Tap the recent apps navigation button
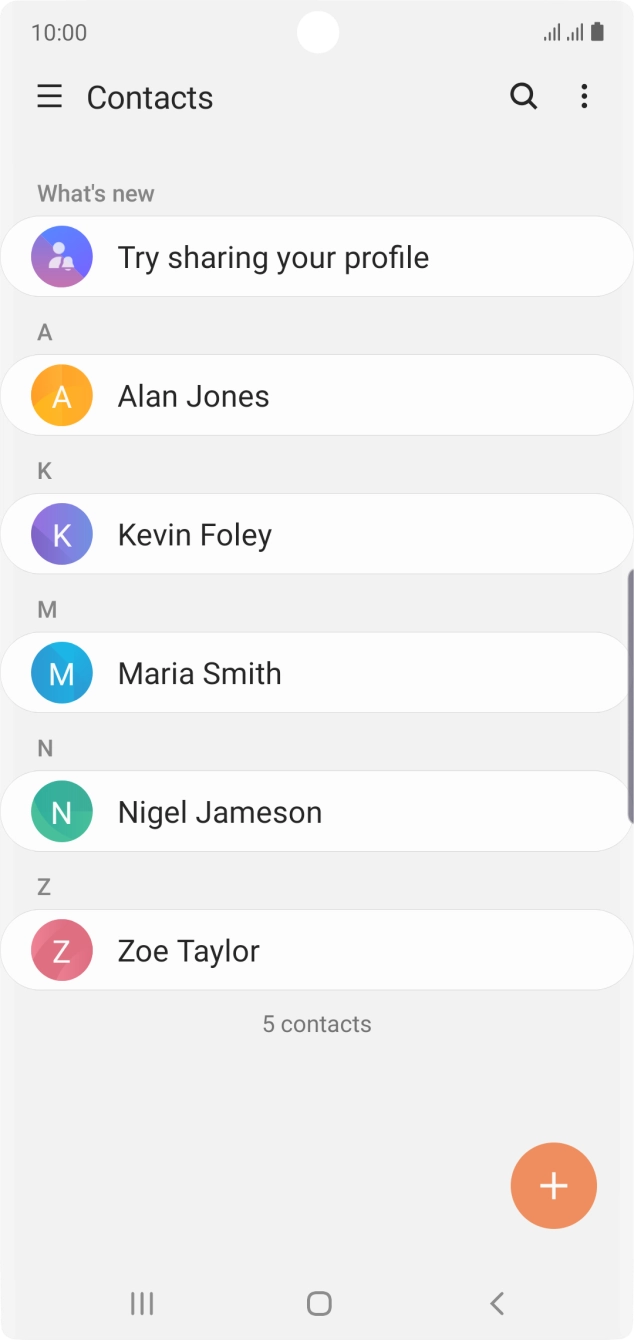Screen dimensions: 634x1340 pos(142,1303)
